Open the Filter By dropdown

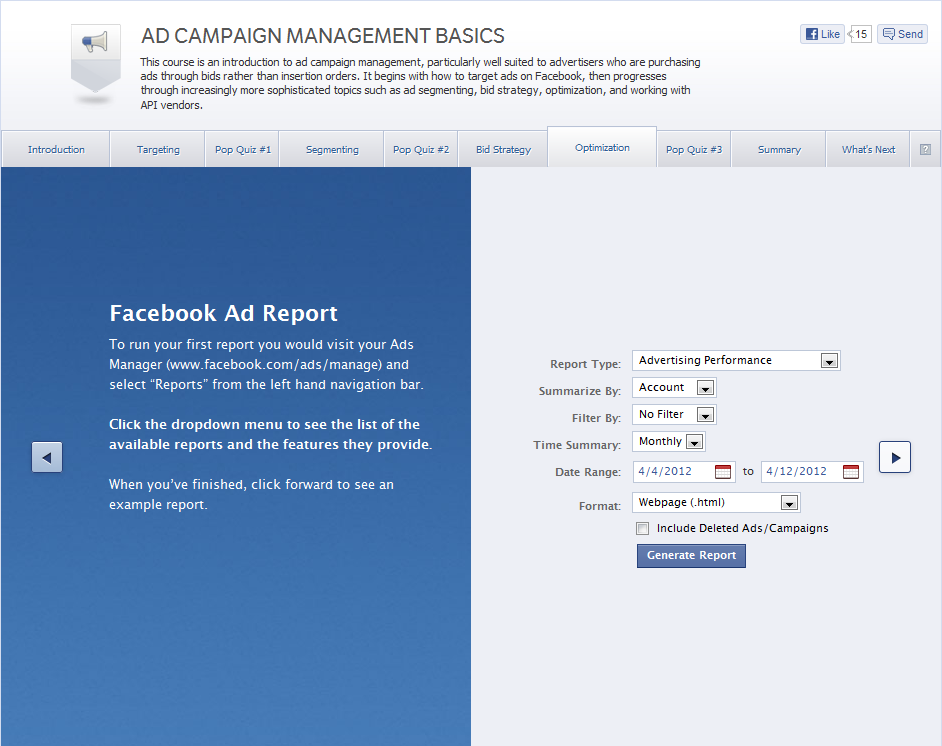(x=674, y=414)
